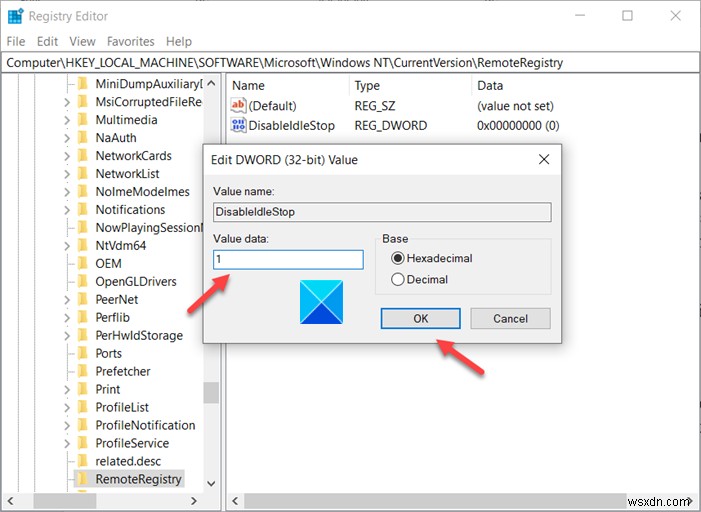Select the NowPlayingSession folder icon
Viewport: 701px width, 512px height.
point(83,228)
